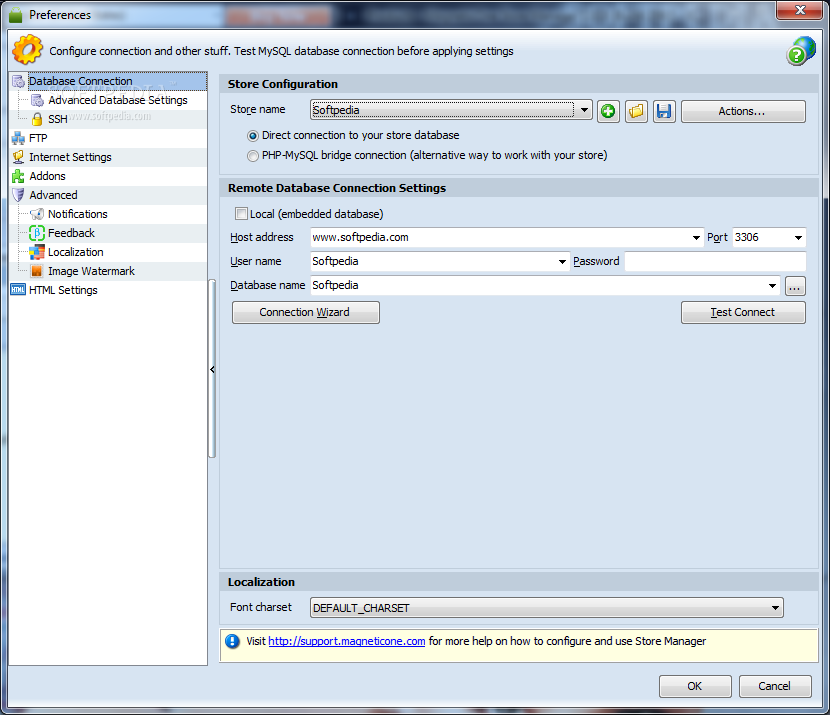The height and width of the screenshot is (715, 830).
Task: Go to SSH settings
Action: (58, 119)
